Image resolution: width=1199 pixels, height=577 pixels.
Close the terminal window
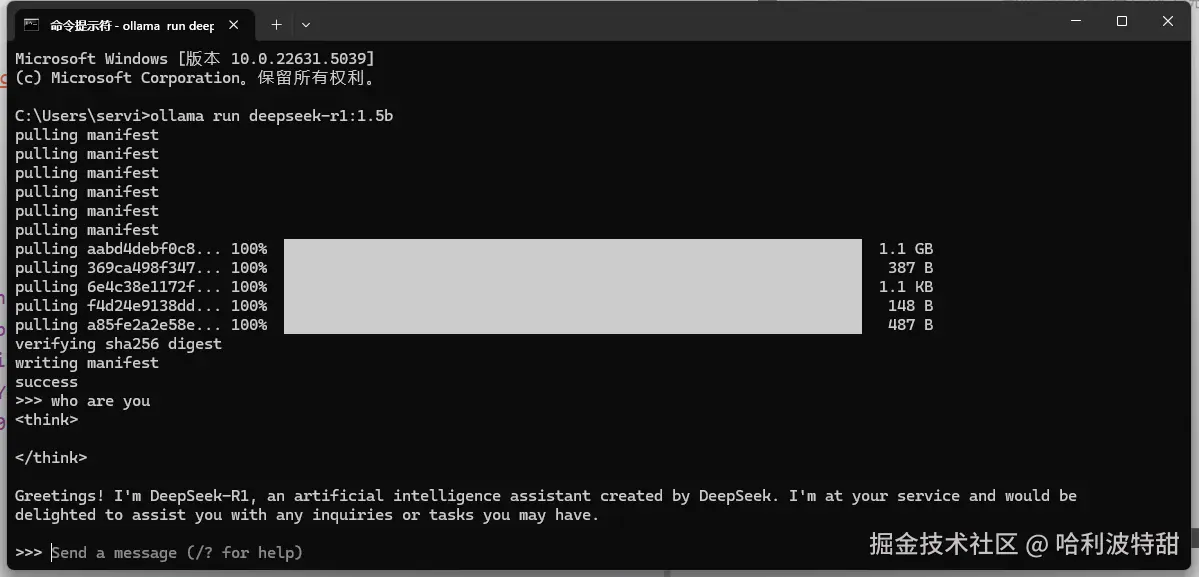1169,21
